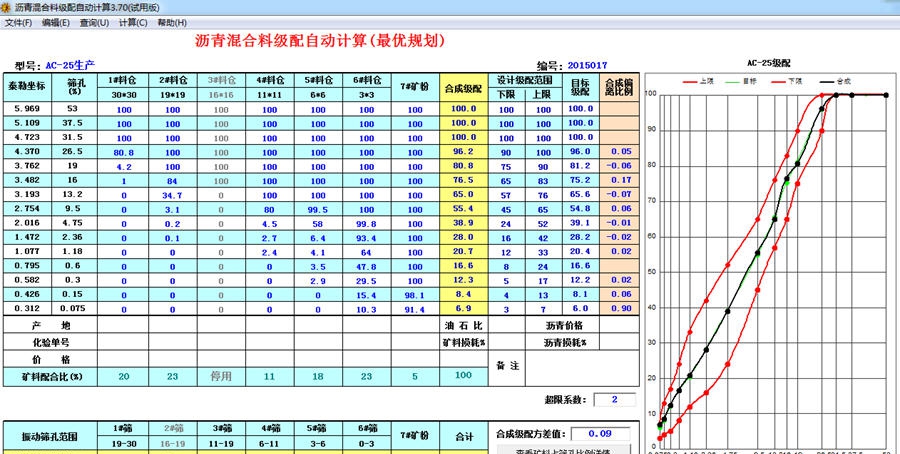
Task: Click the AC-25级配 chart title
Action: click(x=768, y=64)
